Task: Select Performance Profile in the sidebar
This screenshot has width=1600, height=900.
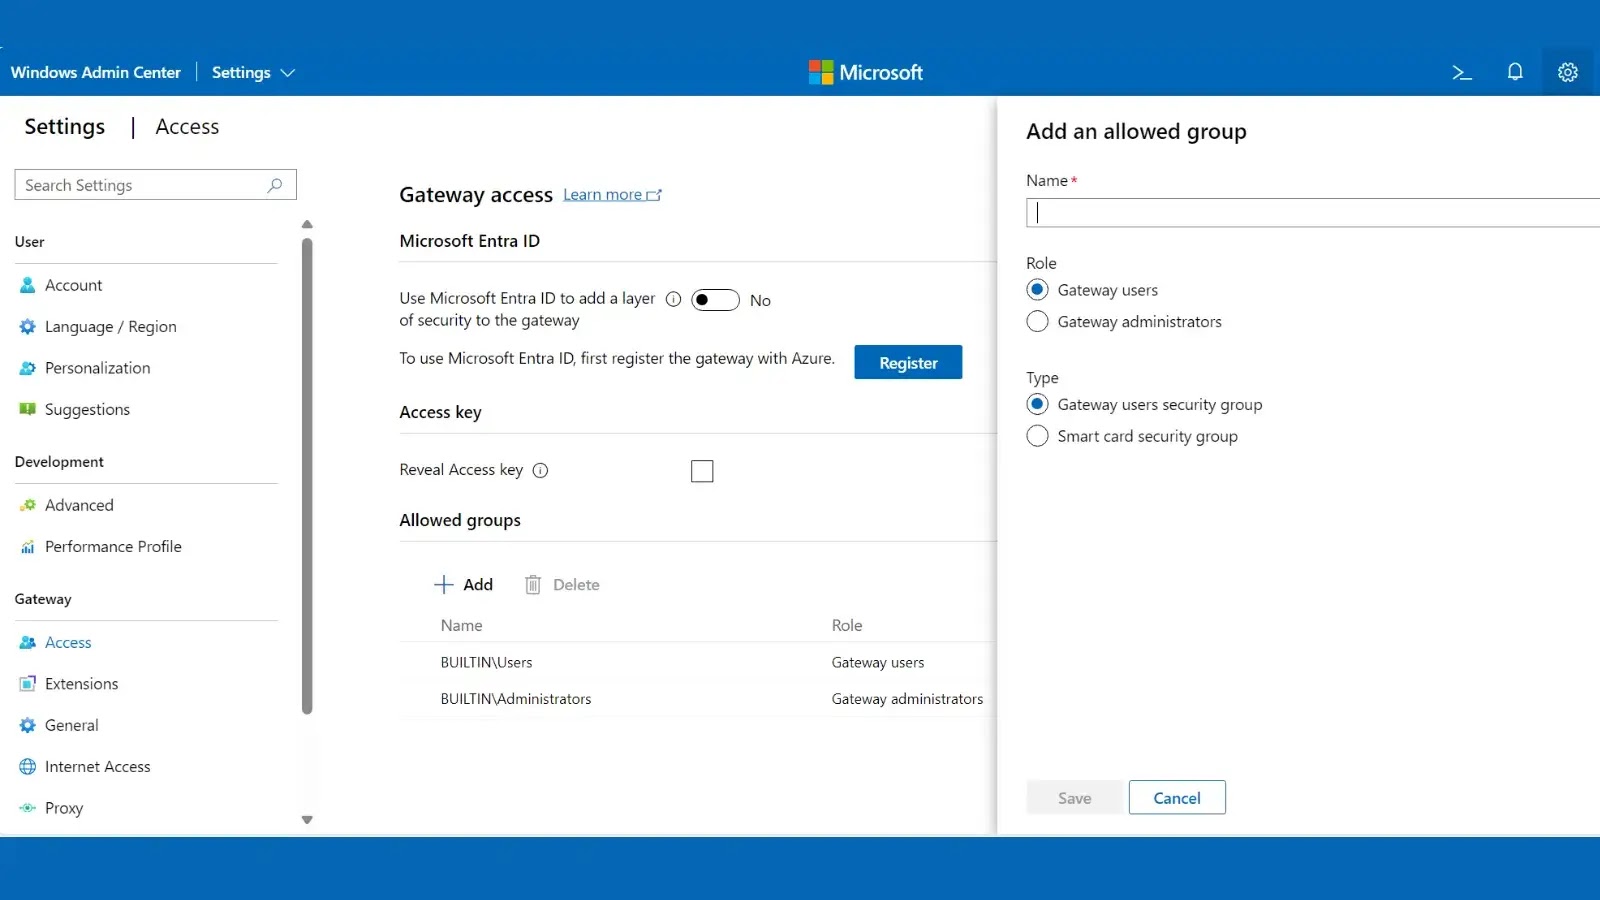Action: click(112, 546)
